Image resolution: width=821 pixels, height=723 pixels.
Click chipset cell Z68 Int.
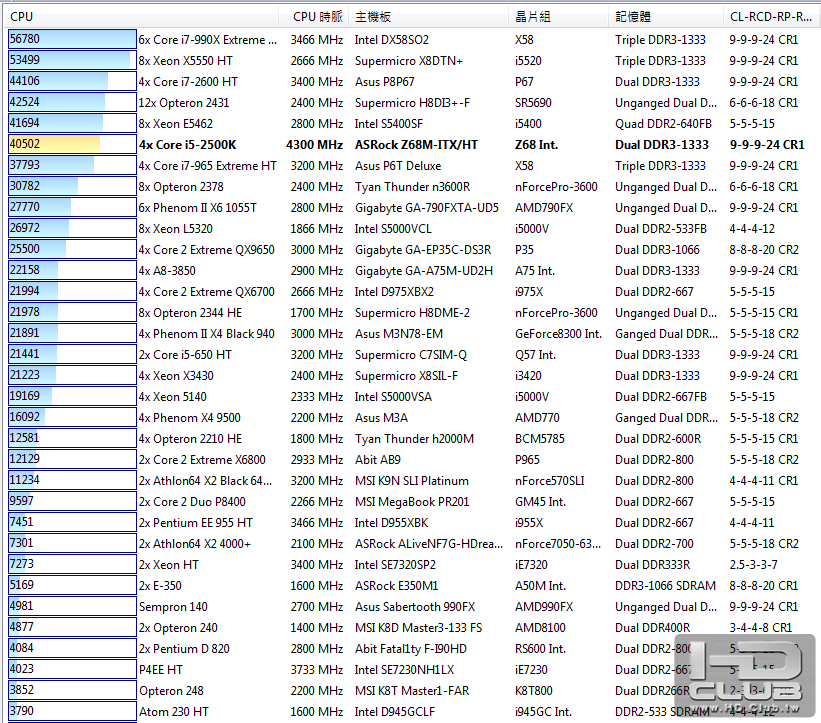click(536, 144)
